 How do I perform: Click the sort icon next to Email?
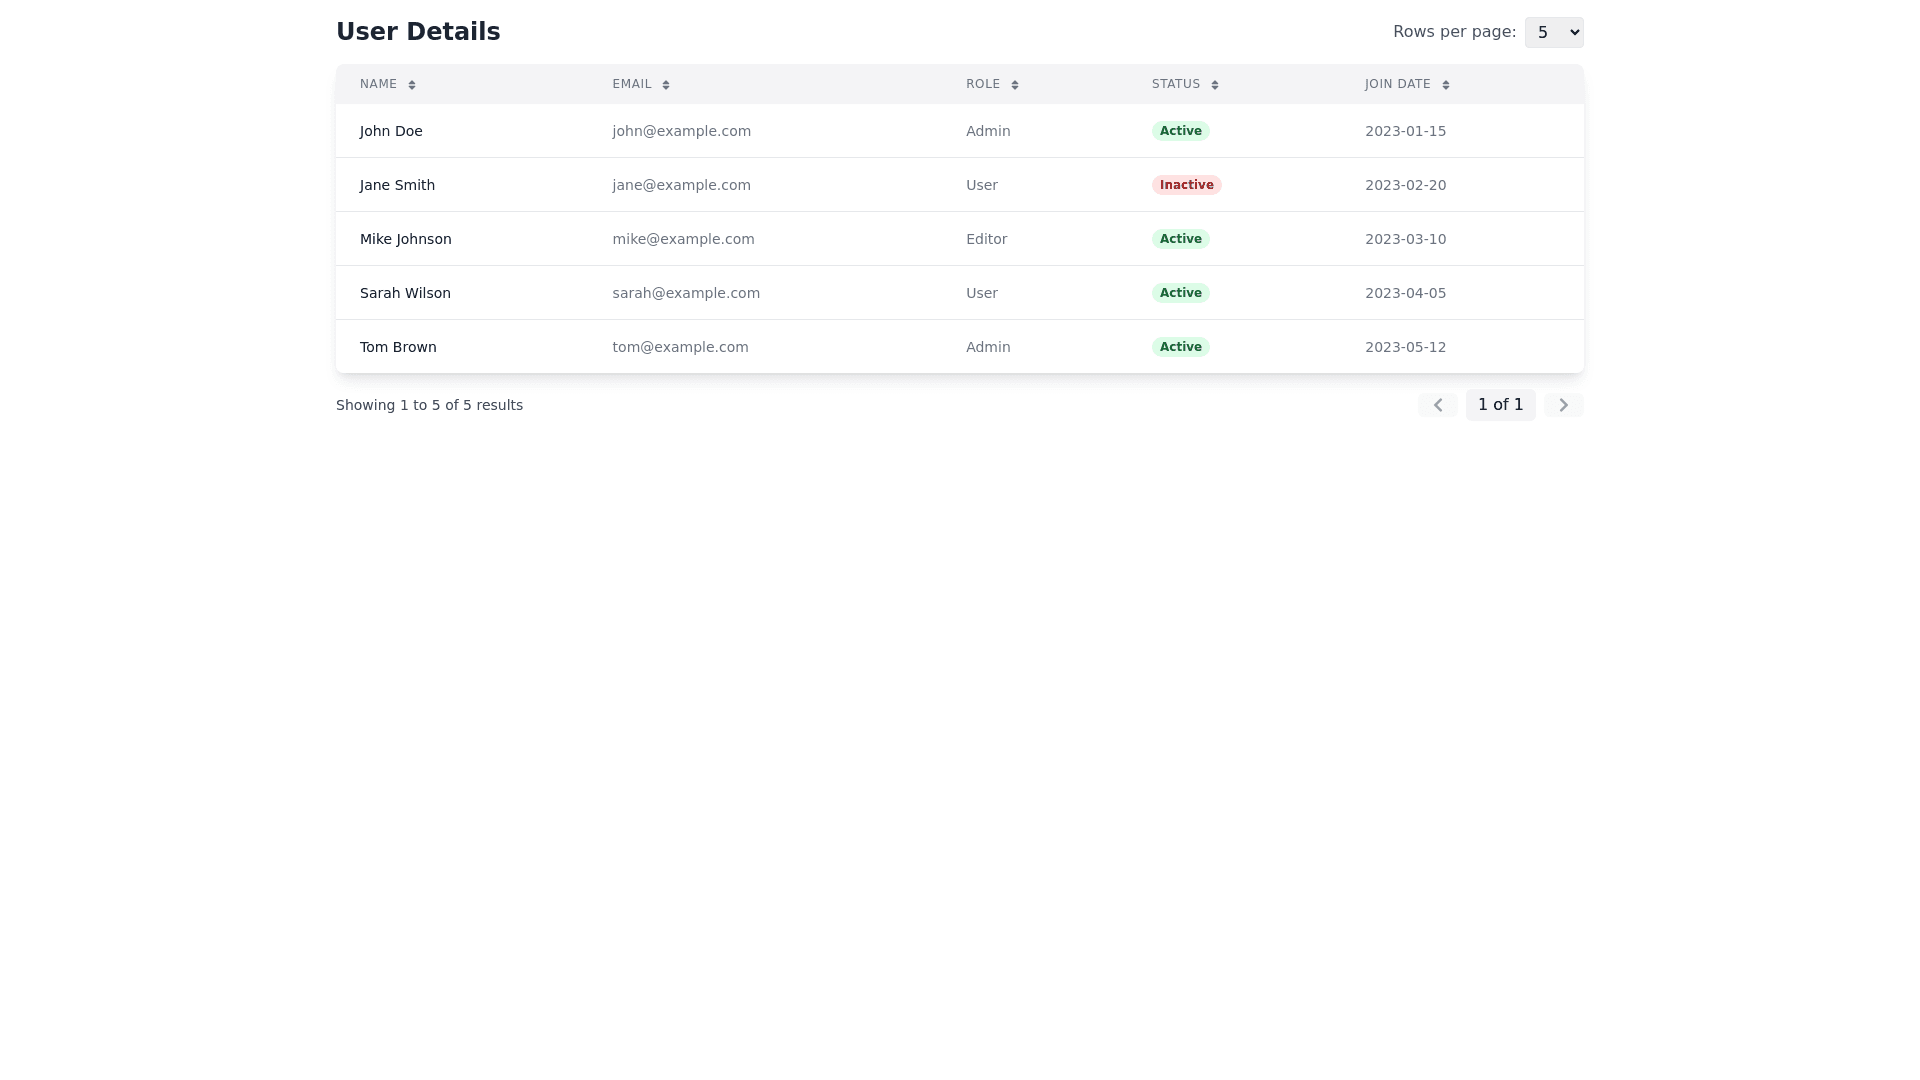point(666,85)
